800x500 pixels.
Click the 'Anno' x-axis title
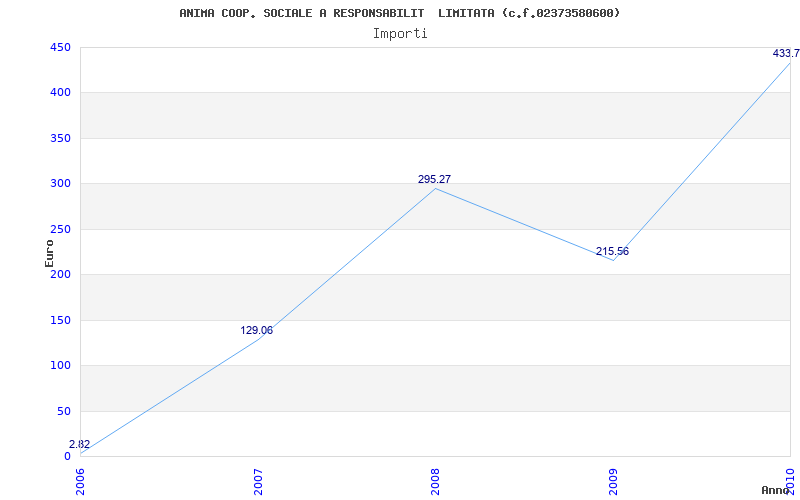click(776, 490)
